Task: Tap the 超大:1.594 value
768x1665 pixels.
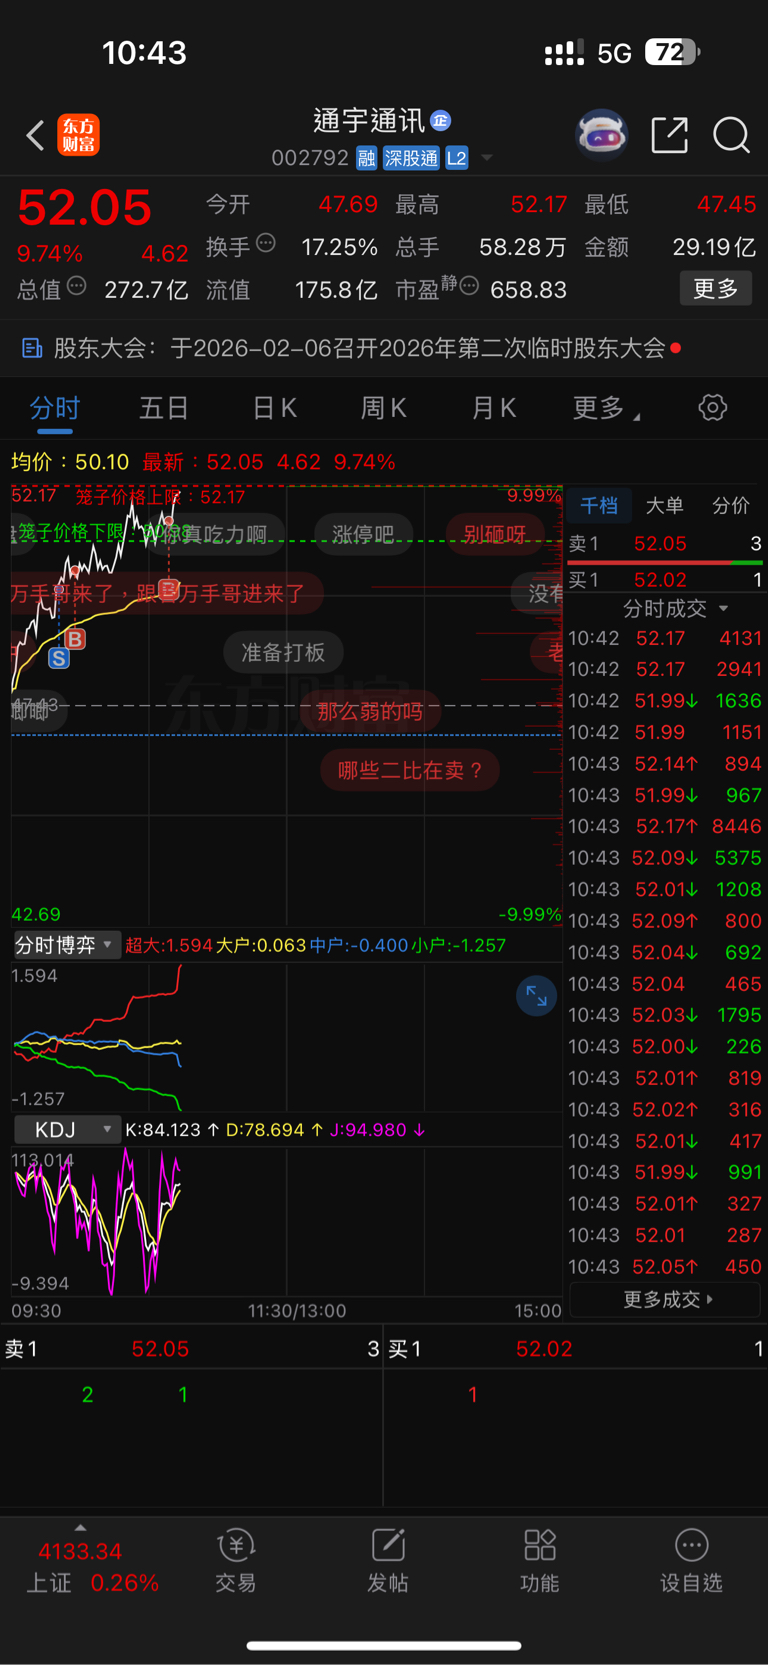Action: point(169,945)
